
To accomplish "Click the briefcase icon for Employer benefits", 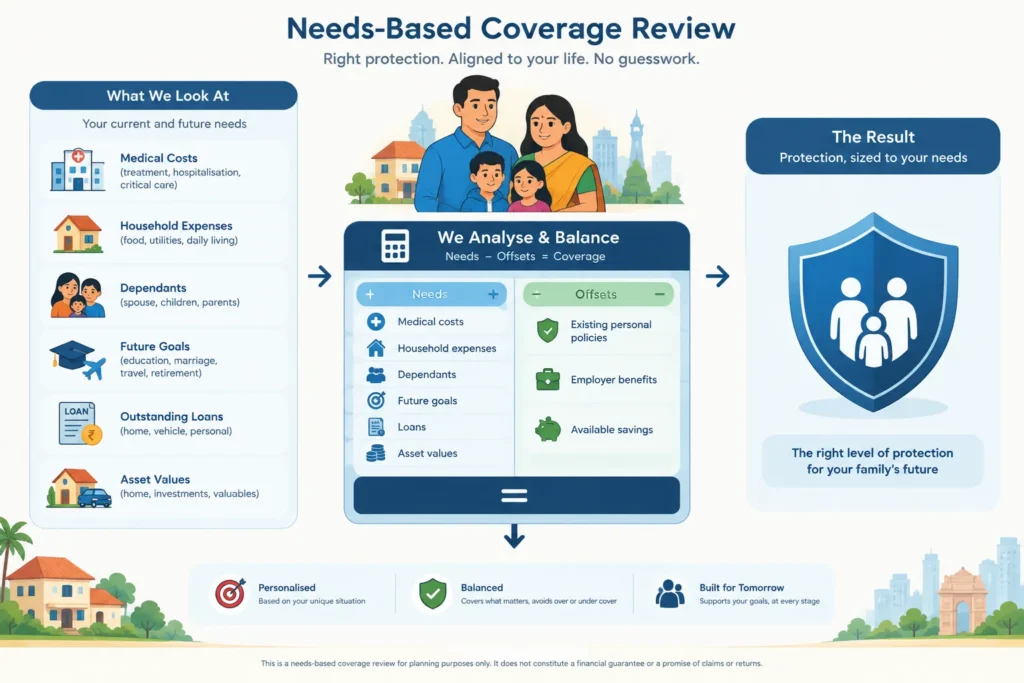I will pos(547,379).
